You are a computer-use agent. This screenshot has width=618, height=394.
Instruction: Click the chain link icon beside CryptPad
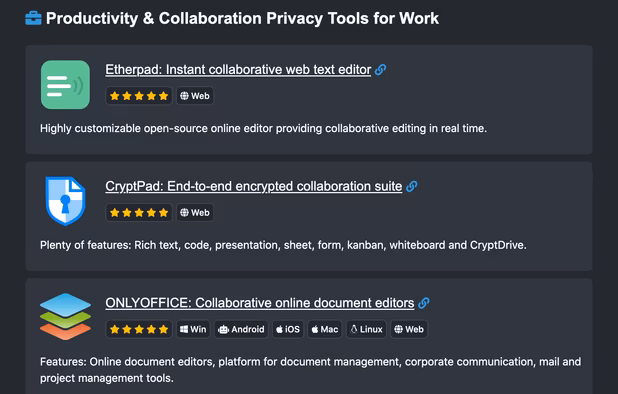411,186
